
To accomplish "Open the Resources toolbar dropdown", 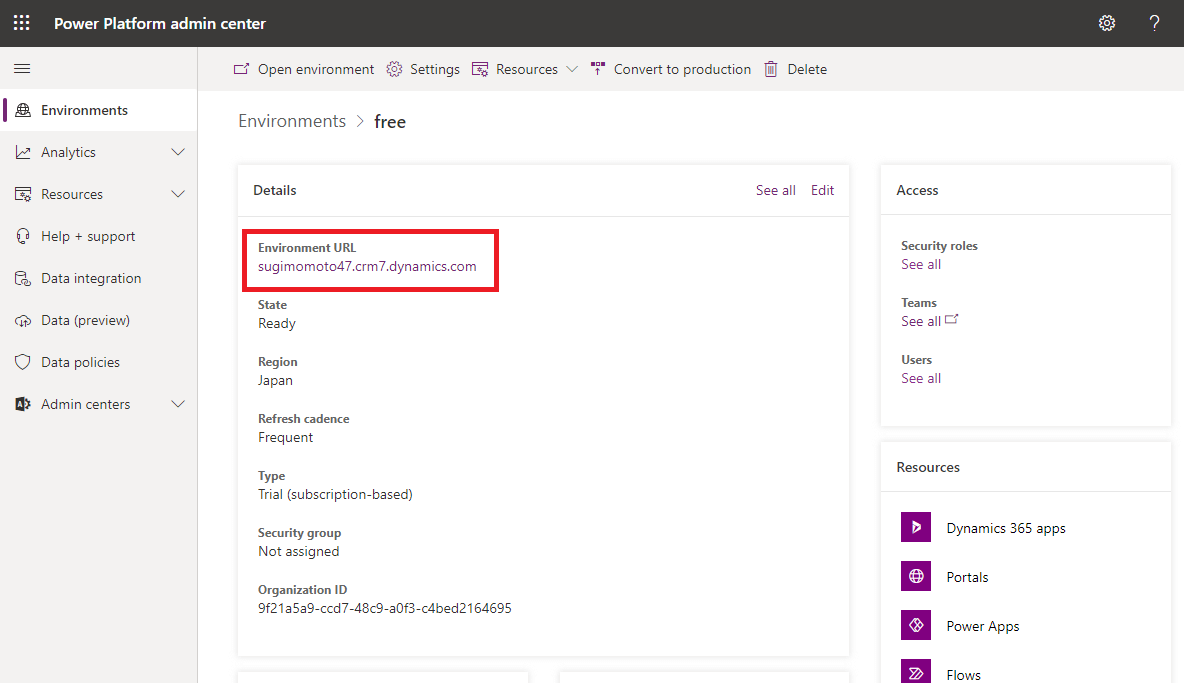I will coord(572,69).
